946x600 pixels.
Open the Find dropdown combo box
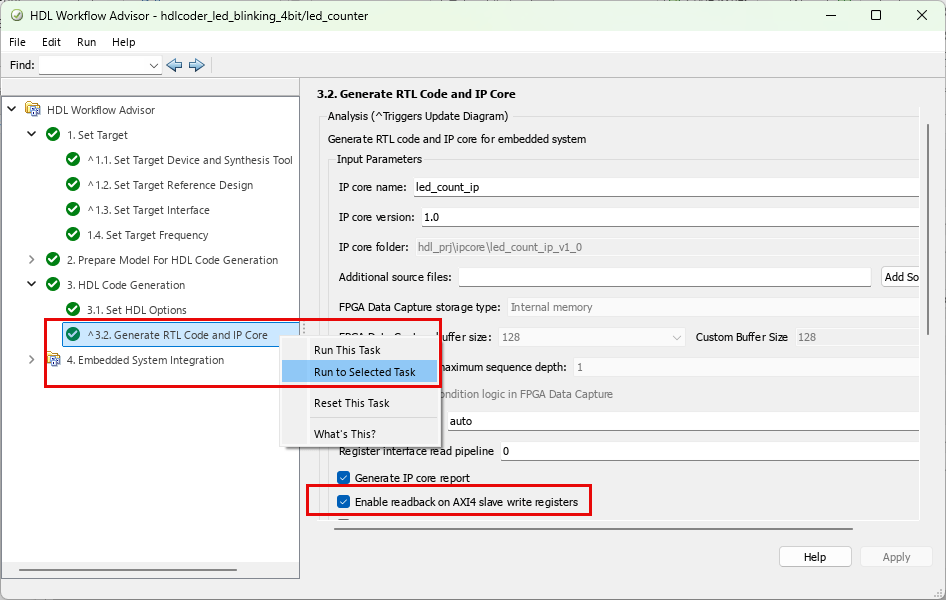[154, 65]
